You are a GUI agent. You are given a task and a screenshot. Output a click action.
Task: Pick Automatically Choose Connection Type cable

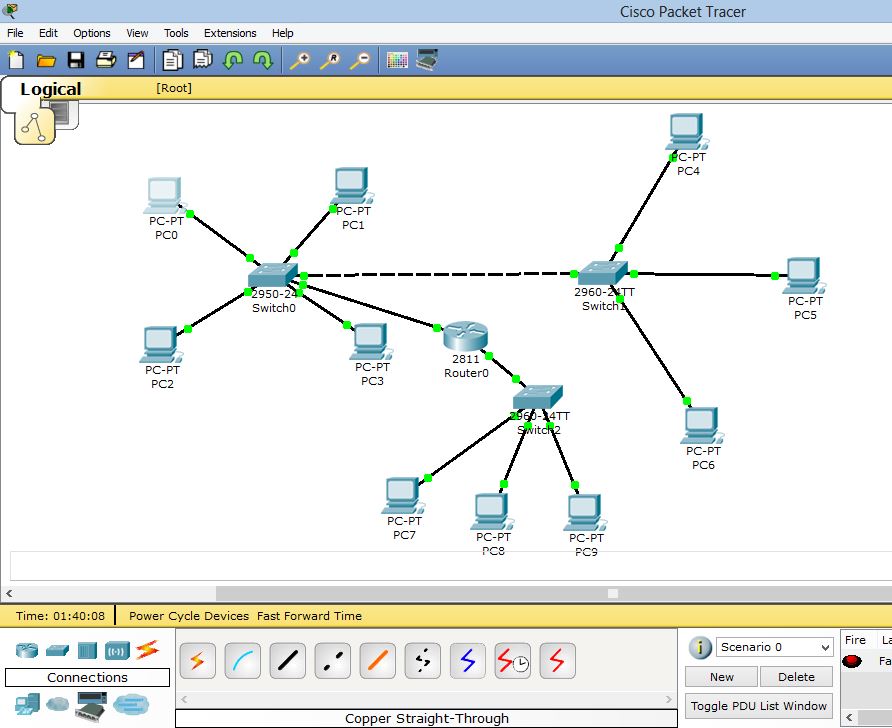click(197, 661)
